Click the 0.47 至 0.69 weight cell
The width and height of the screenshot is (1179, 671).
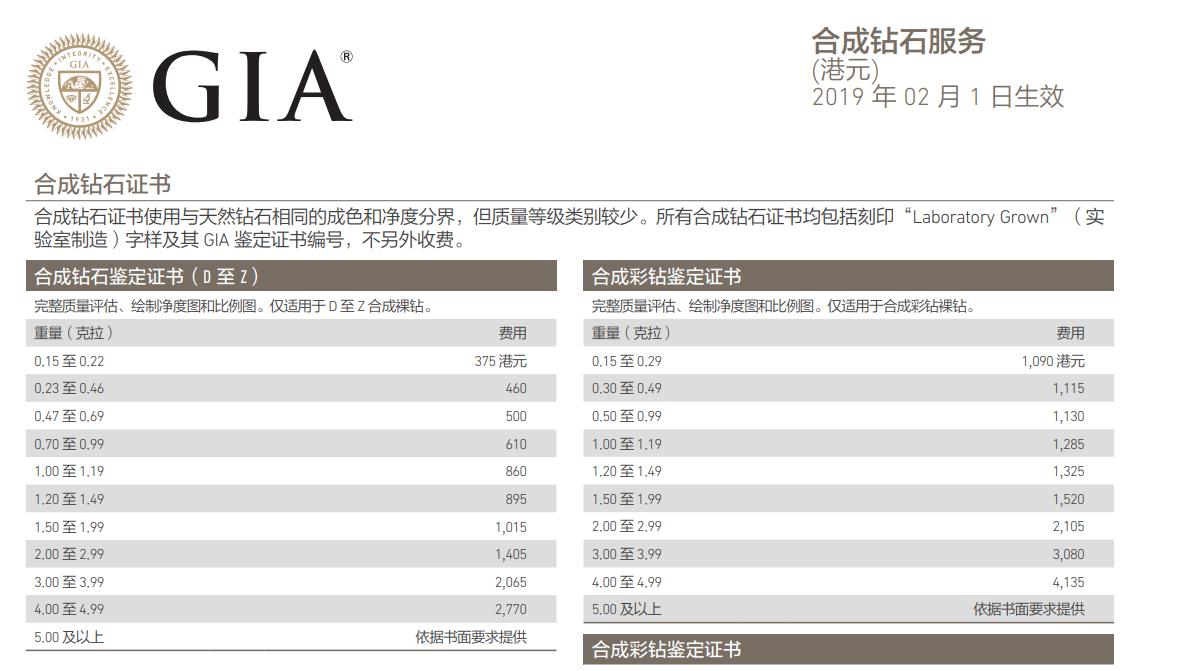point(69,416)
